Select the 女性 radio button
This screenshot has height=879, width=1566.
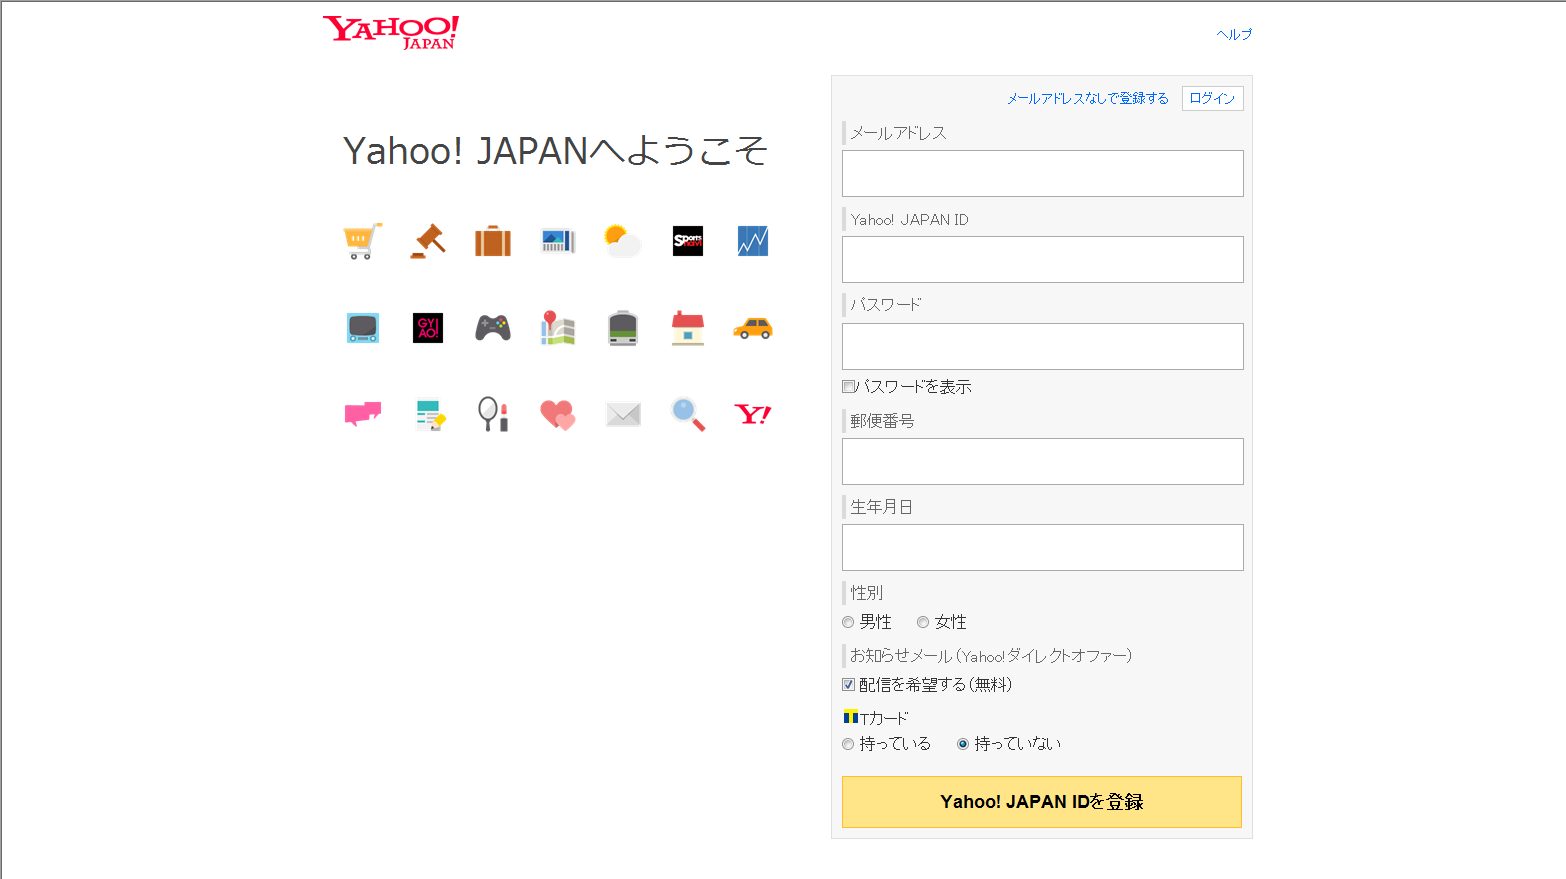coord(923,622)
